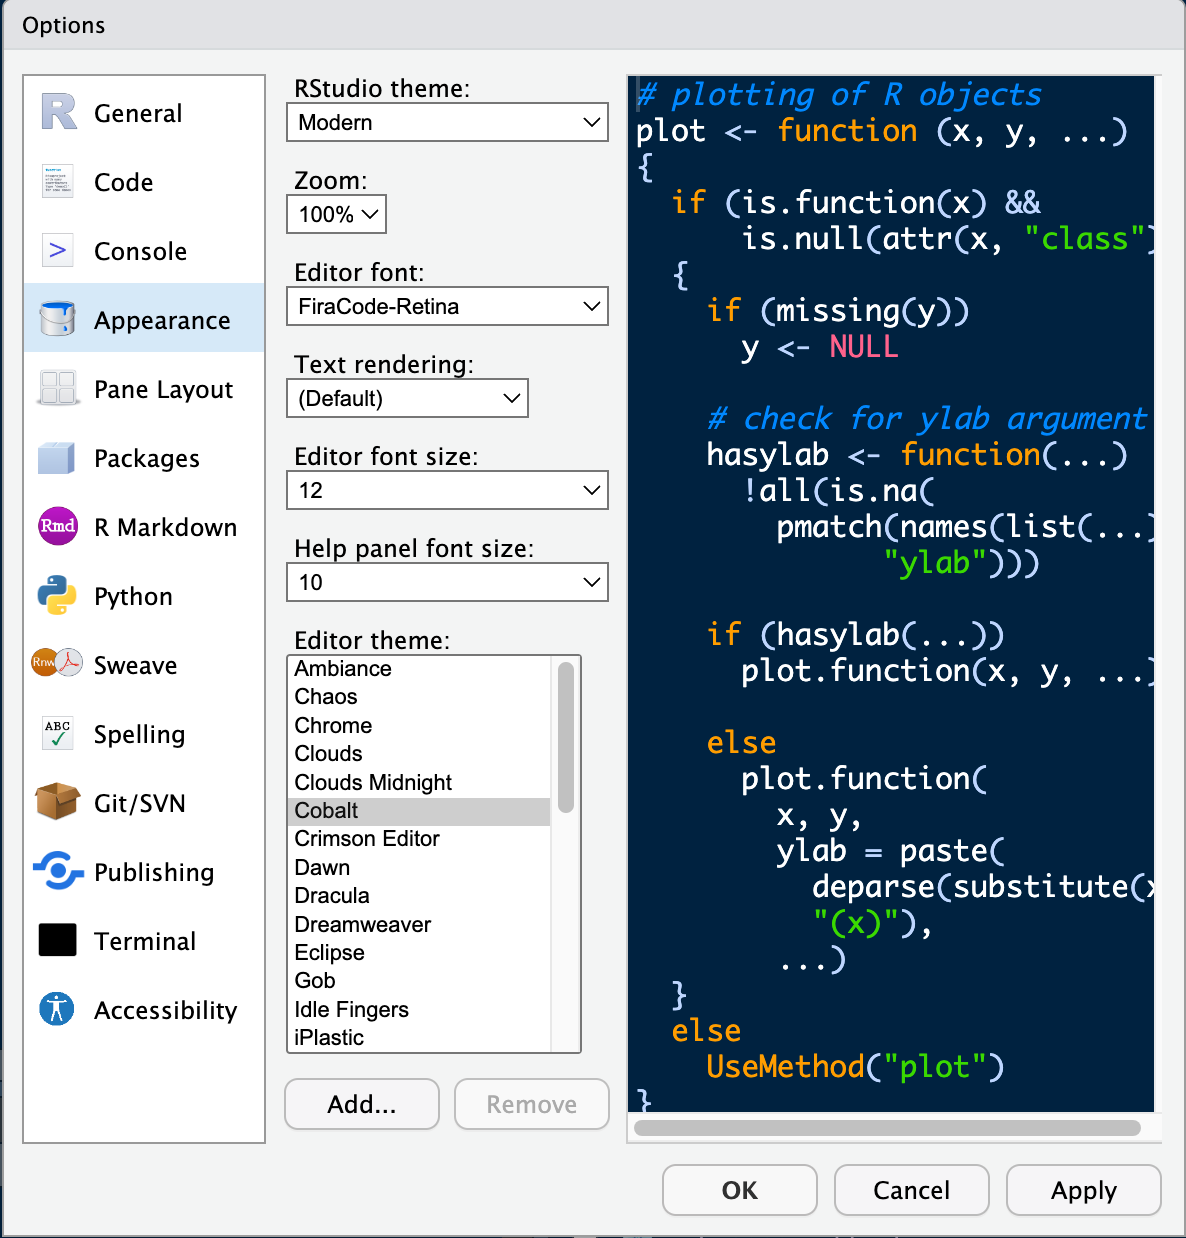Go to R Markdown settings label
The width and height of the screenshot is (1186, 1238).
pos(166,527)
